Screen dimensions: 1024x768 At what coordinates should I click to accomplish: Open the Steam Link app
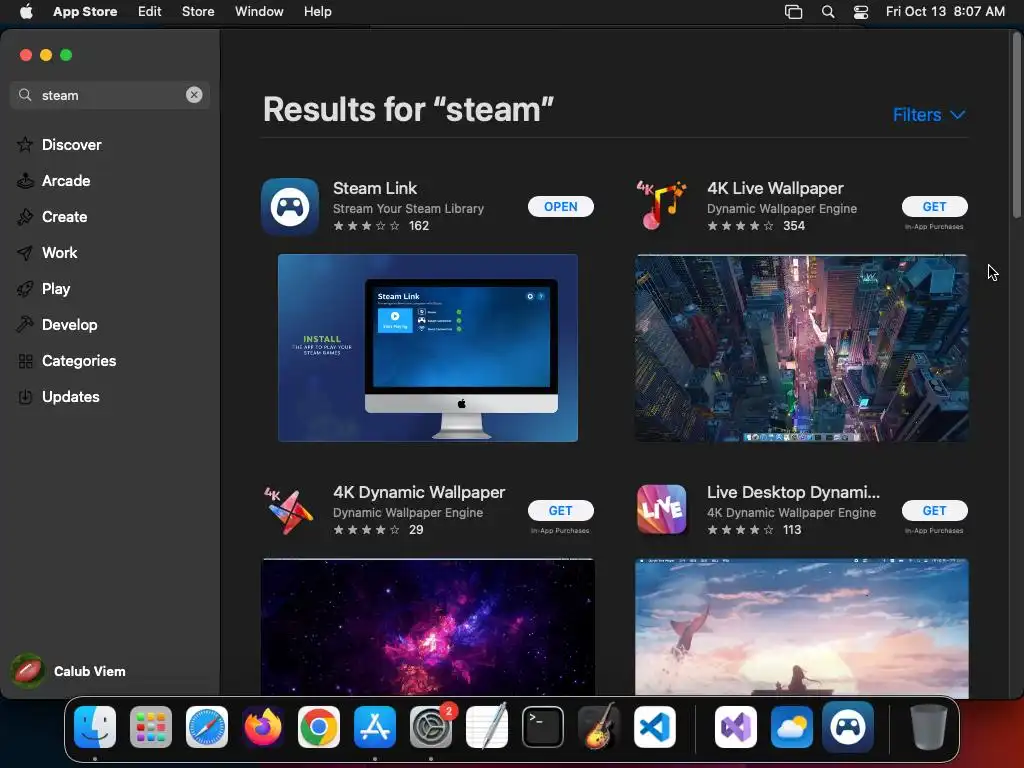pyautogui.click(x=560, y=206)
